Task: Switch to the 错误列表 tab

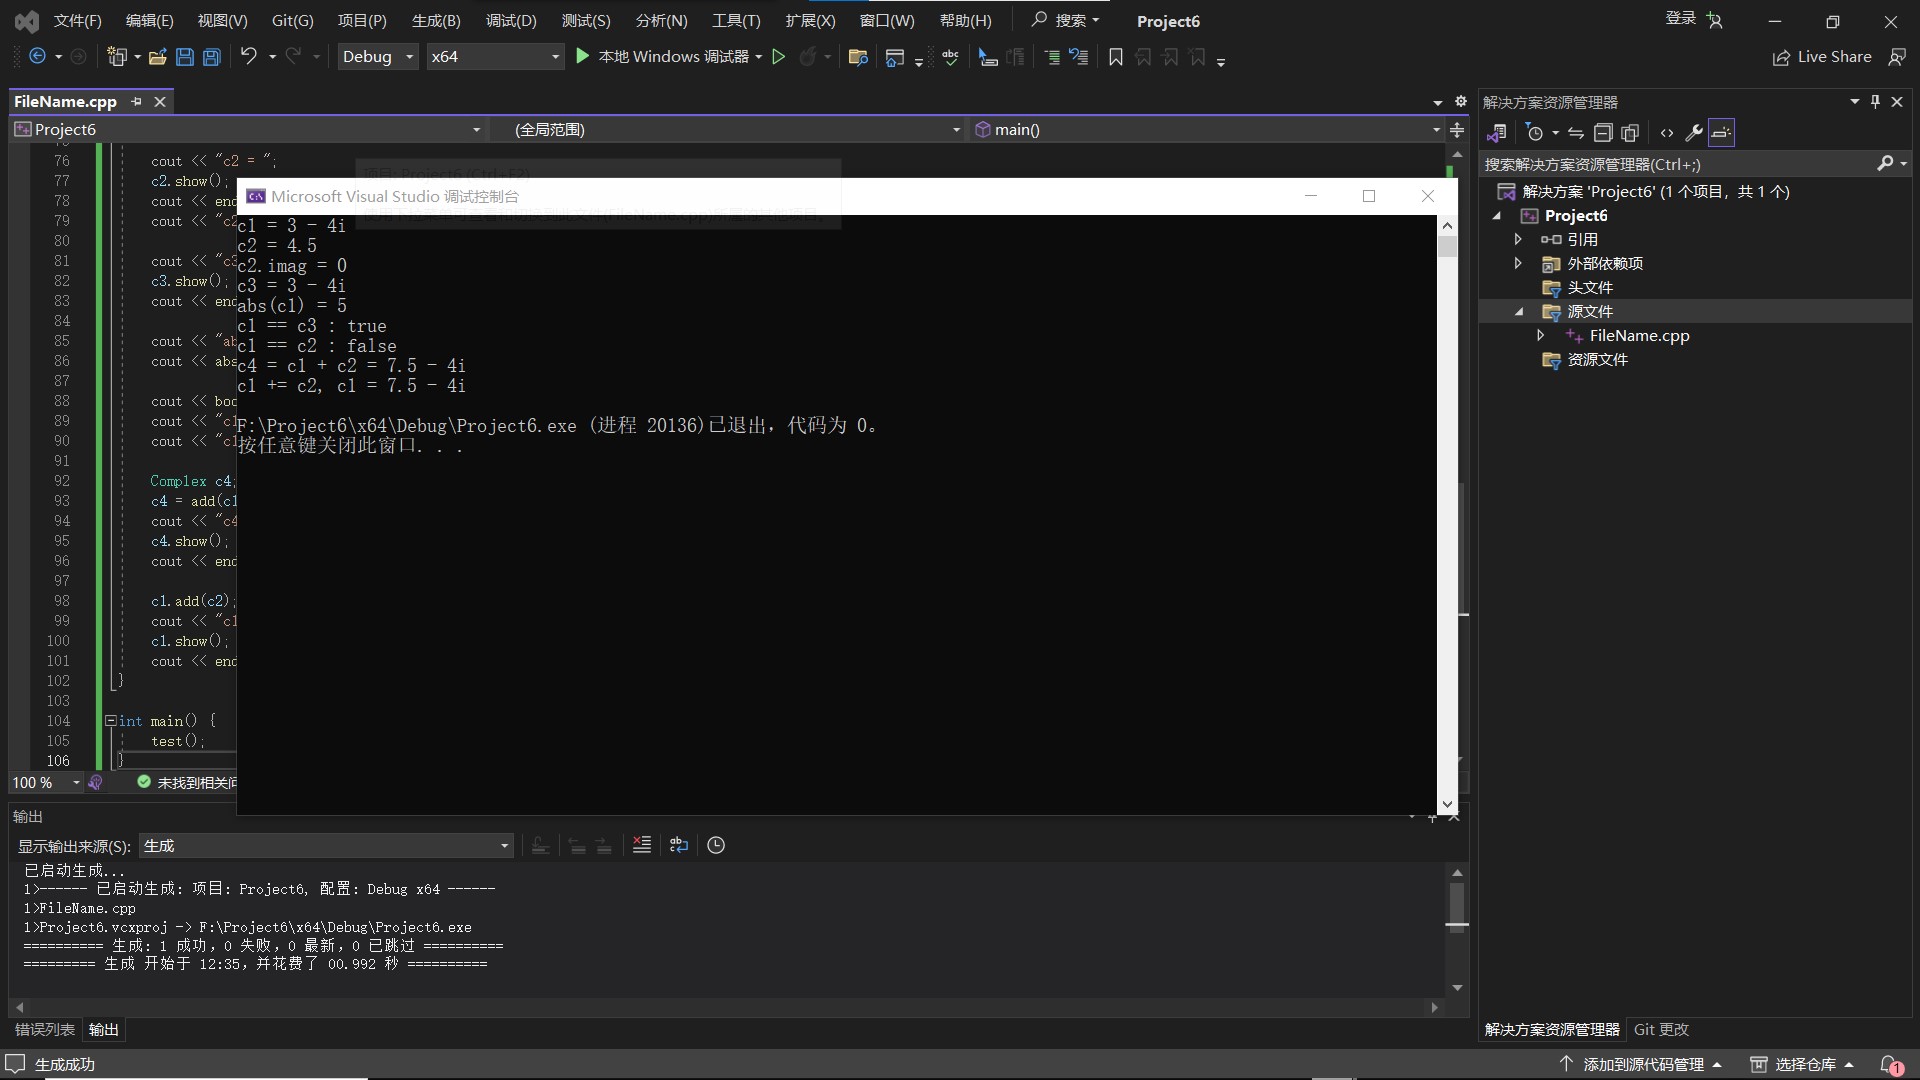Action: pyautogui.click(x=45, y=1029)
